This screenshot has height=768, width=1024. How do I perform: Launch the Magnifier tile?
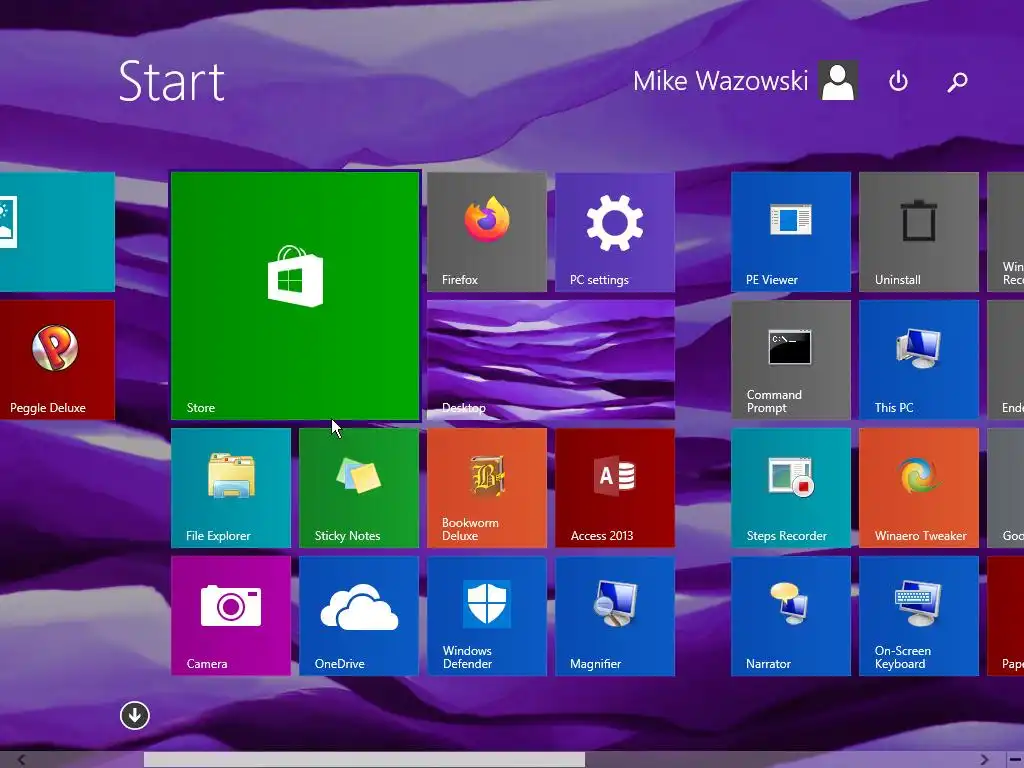615,616
